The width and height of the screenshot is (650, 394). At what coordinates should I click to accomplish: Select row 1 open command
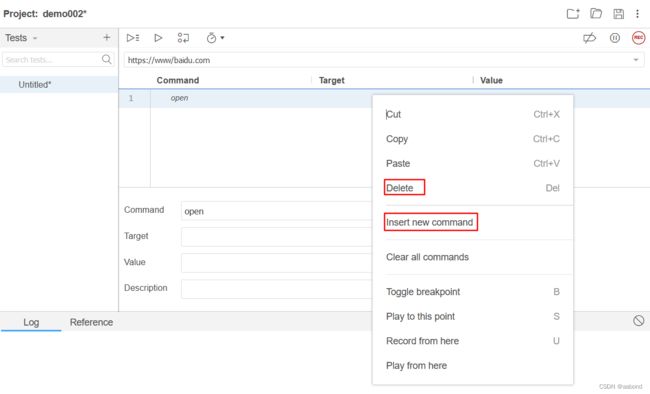point(245,98)
